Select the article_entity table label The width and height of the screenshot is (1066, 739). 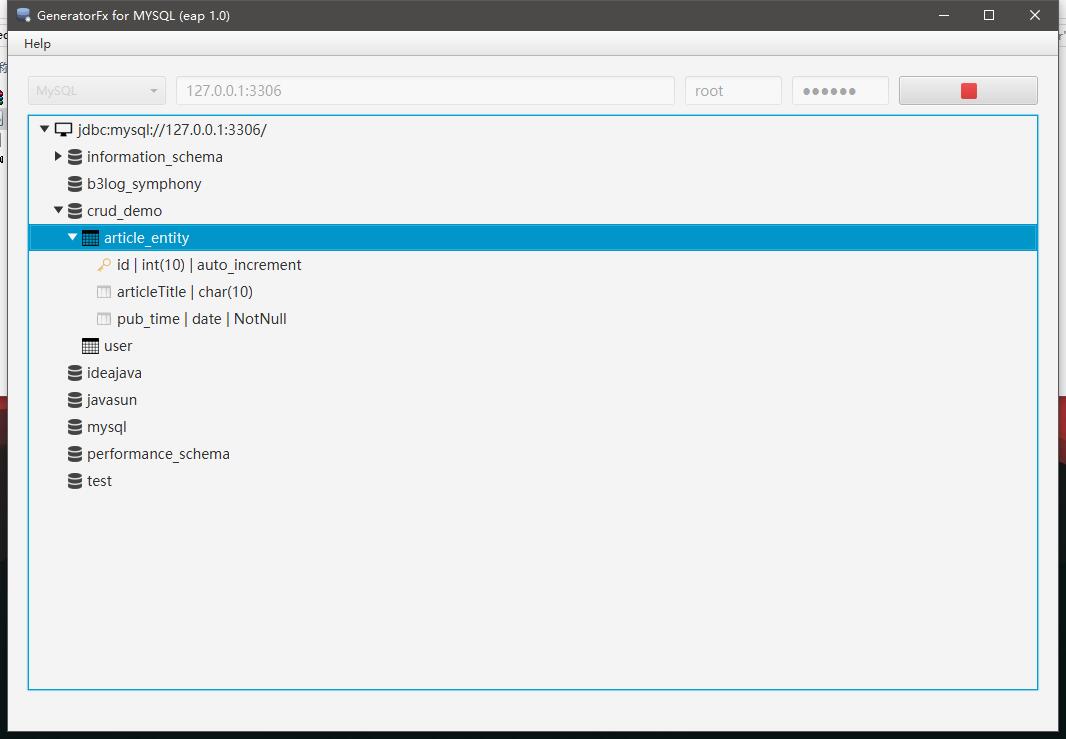click(146, 238)
